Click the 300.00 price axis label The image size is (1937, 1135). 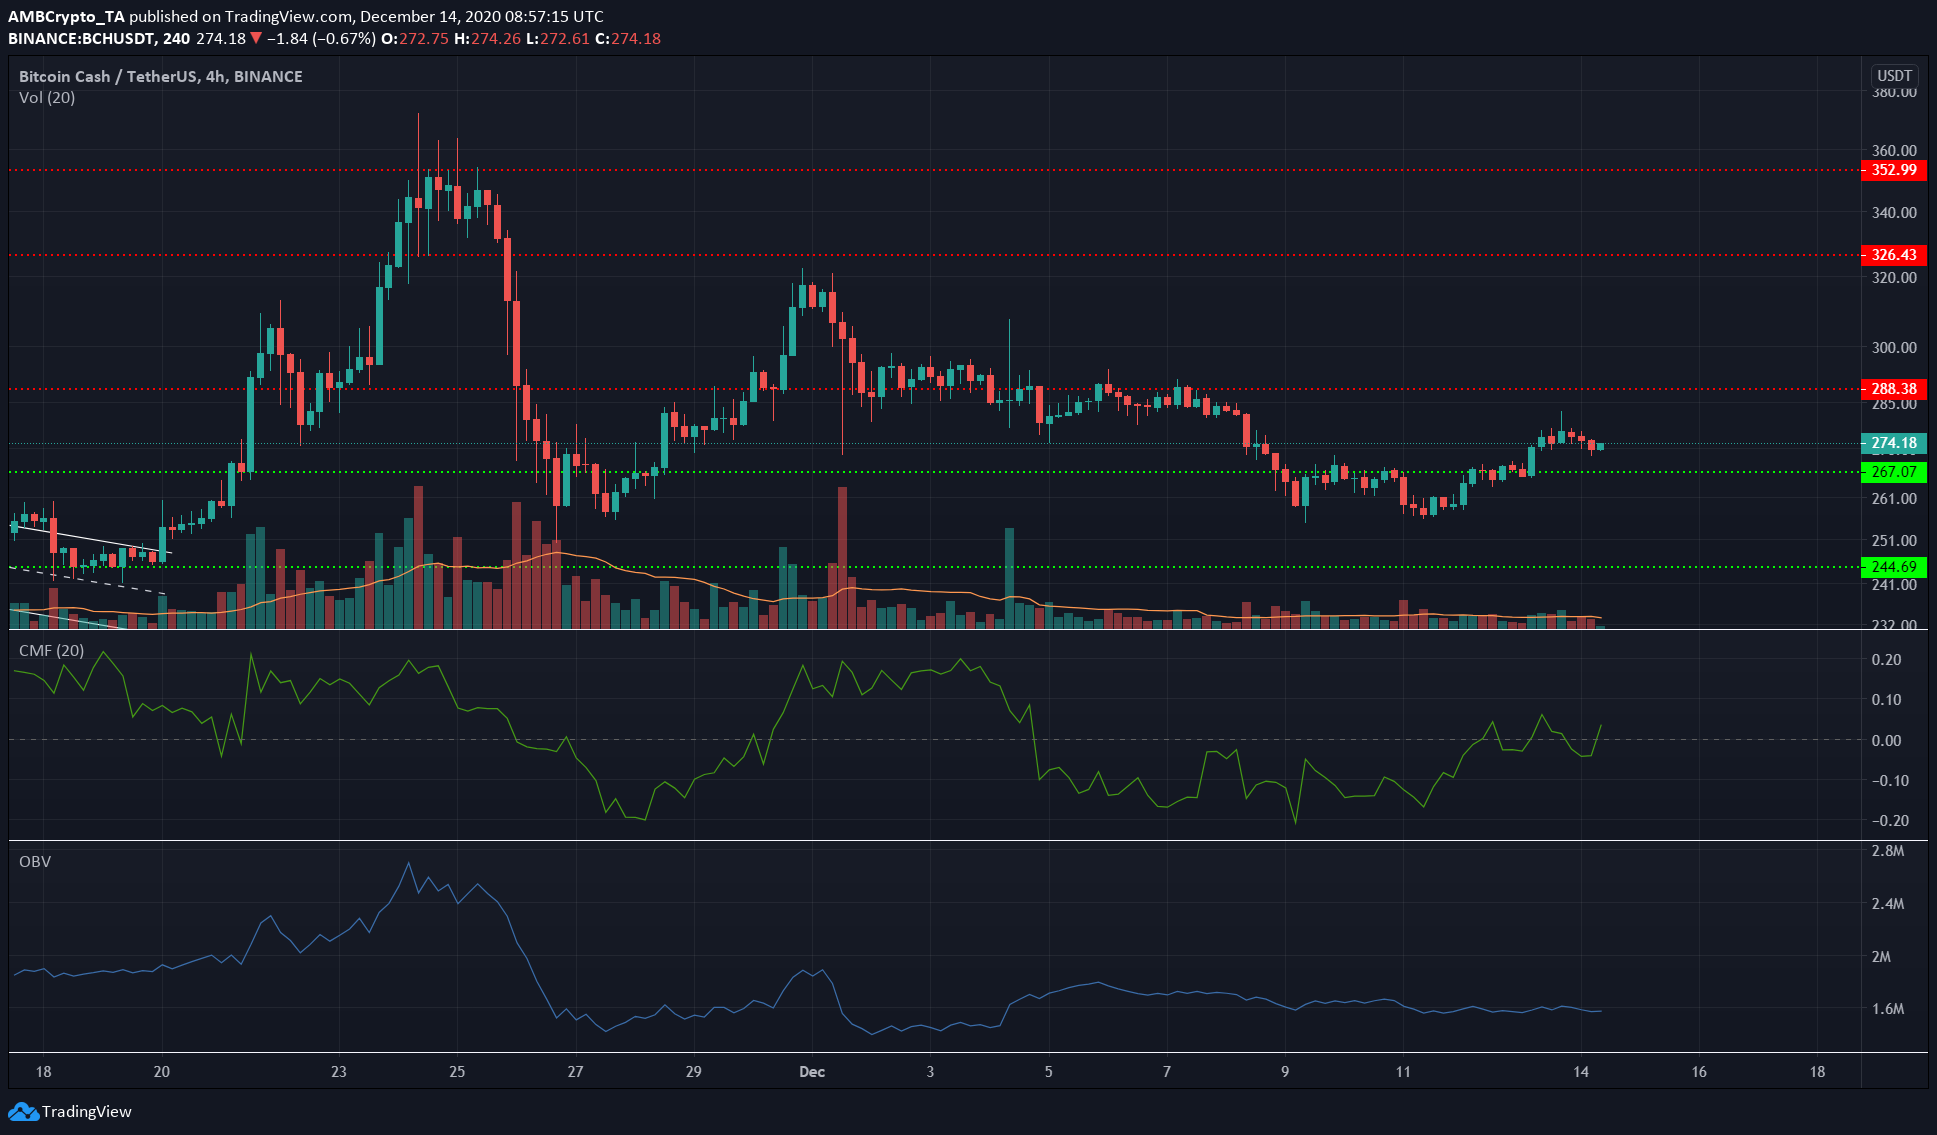coord(1894,348)
